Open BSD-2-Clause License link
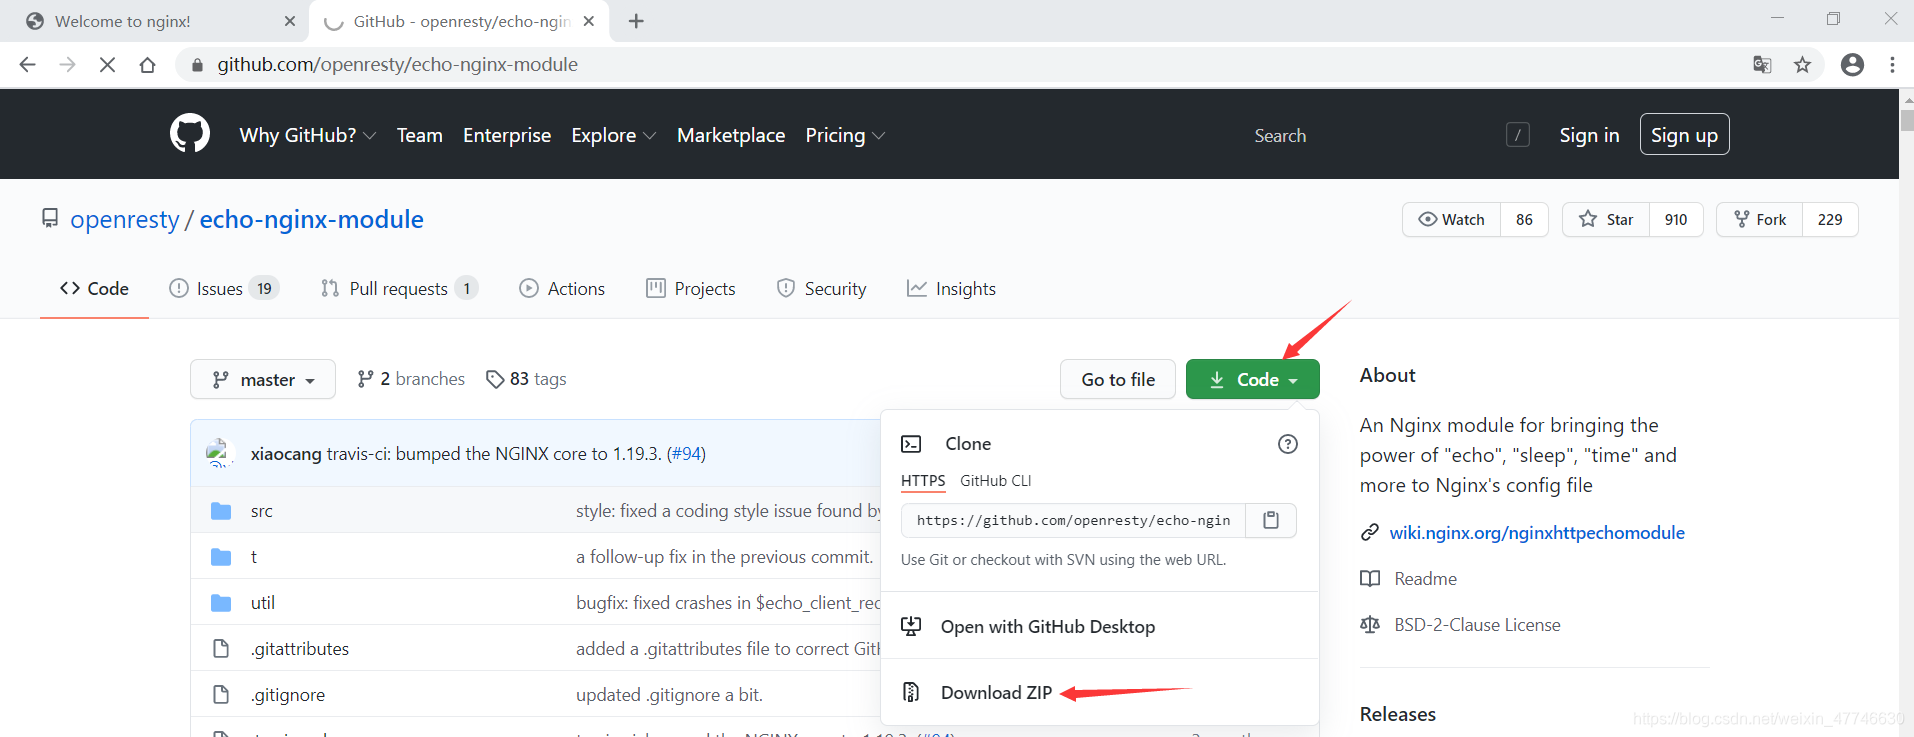Screen dimensions: 1914x737 1477,625
